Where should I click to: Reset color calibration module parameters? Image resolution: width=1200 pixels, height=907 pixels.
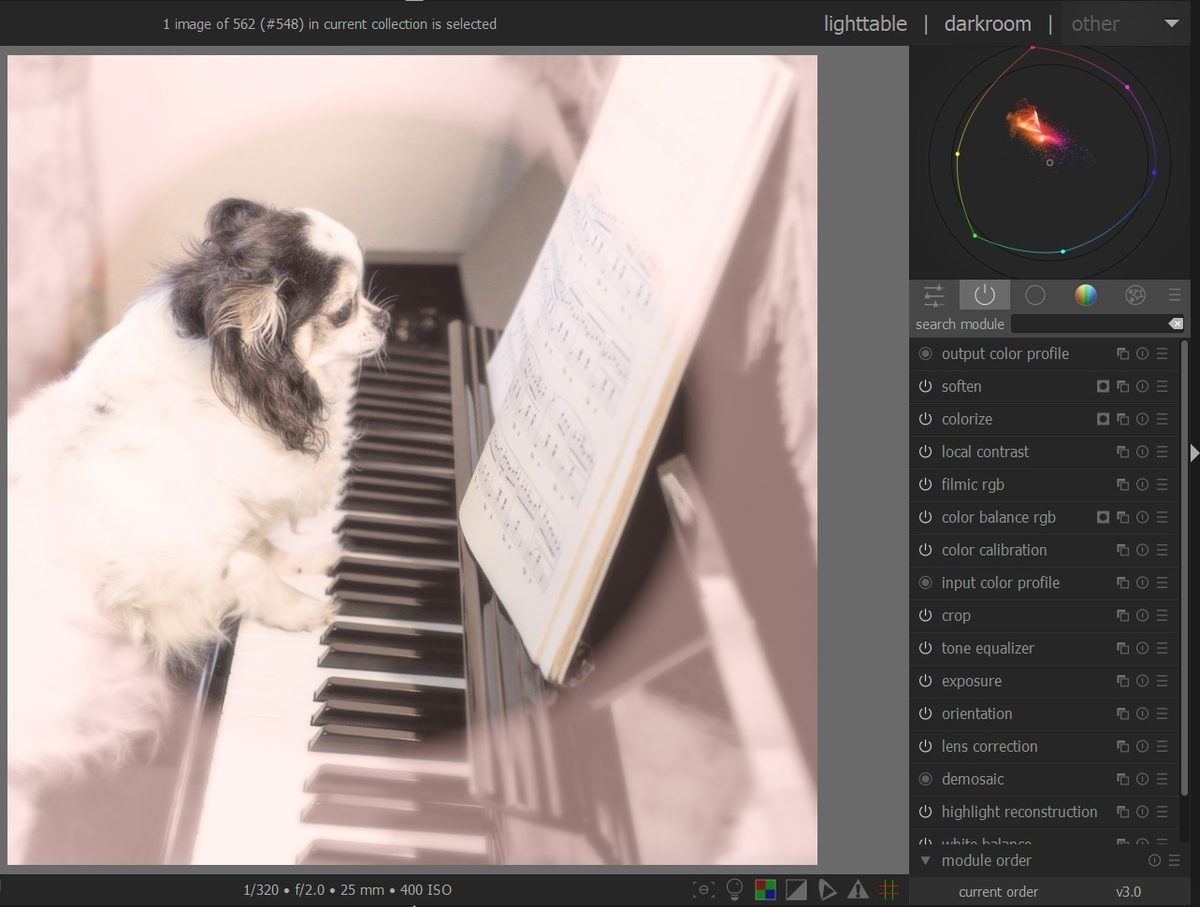(1142, 550)
